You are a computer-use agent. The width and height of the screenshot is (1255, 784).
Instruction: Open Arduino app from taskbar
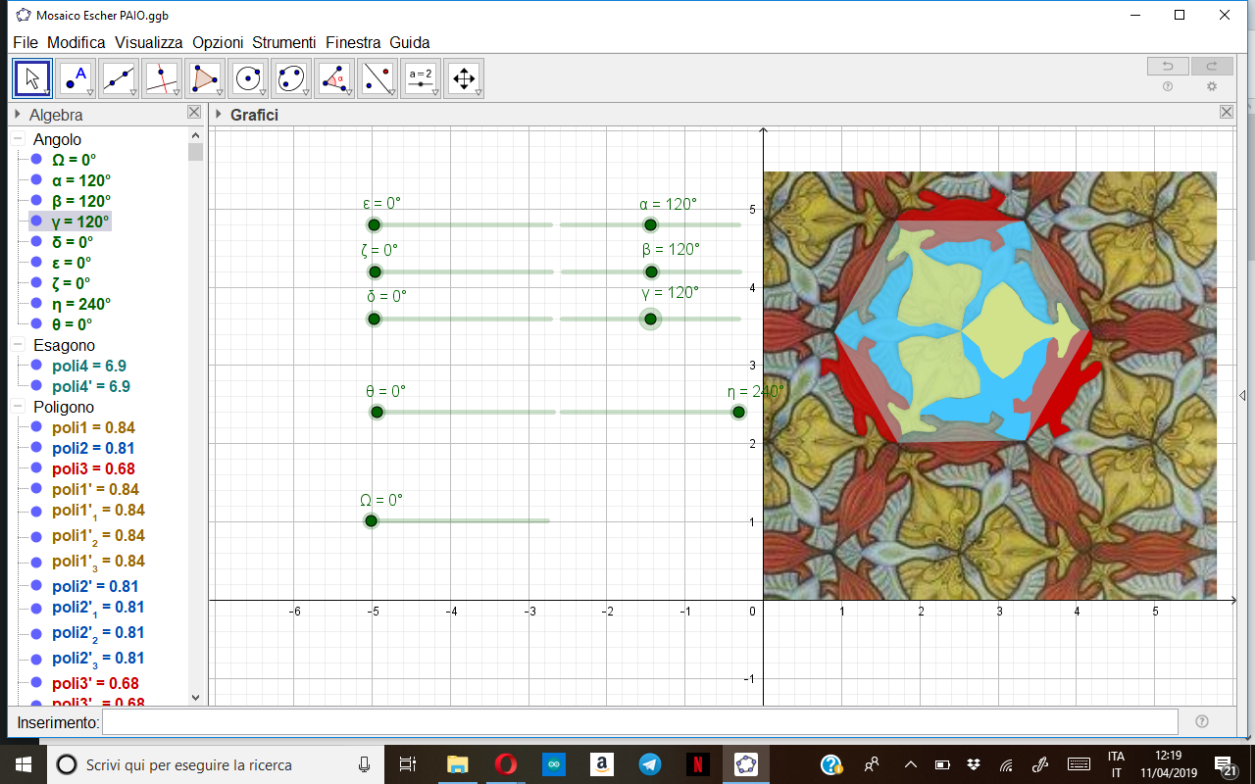[x=553, y=765]
